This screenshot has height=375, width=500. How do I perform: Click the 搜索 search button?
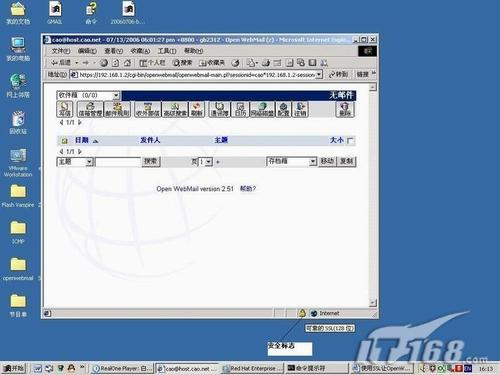tap(151, 162)
